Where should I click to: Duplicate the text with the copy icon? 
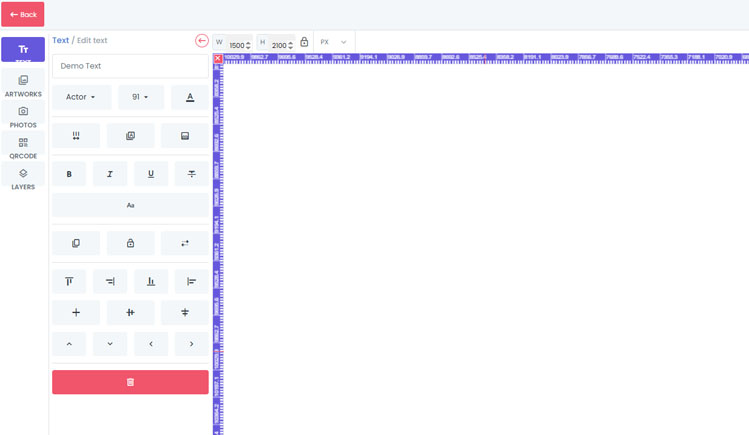click(x=76, y=243)
